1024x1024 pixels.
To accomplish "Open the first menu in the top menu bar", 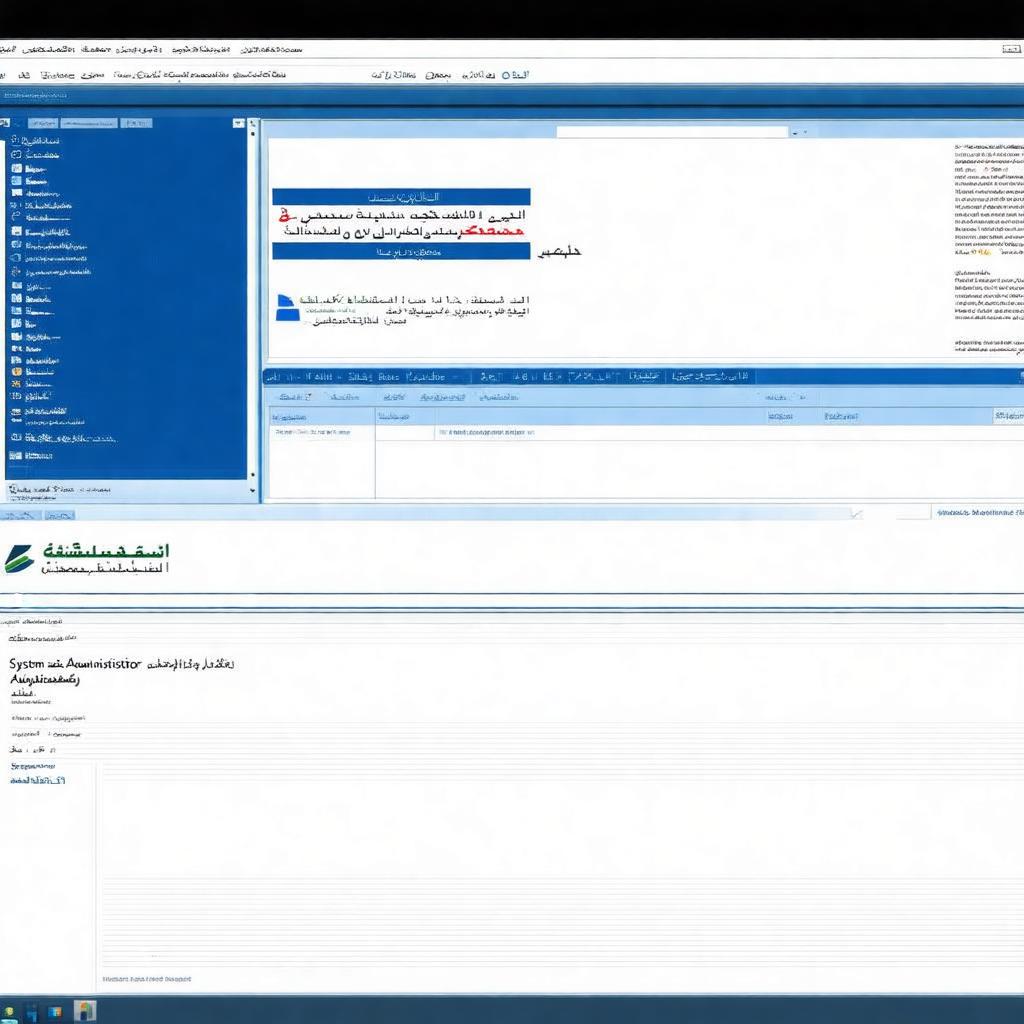I will pos(8,48).
